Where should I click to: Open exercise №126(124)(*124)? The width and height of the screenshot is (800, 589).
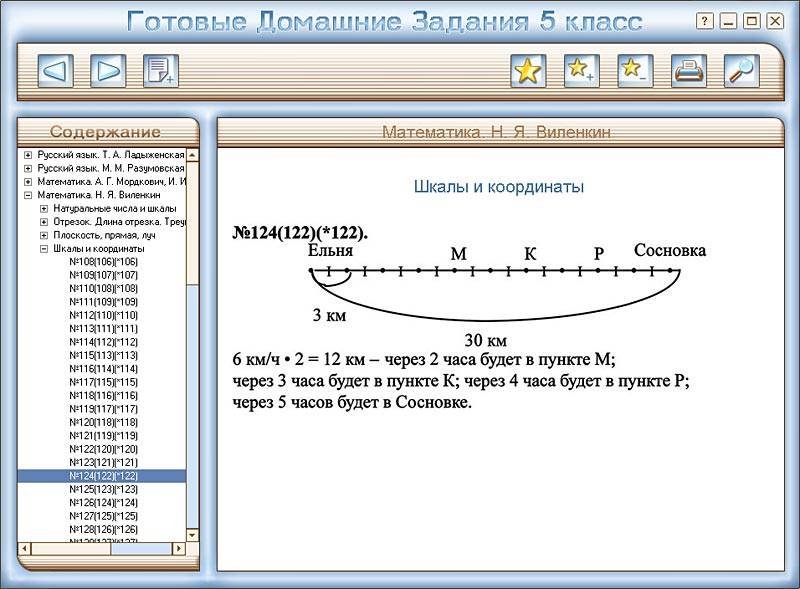(104, 503)
